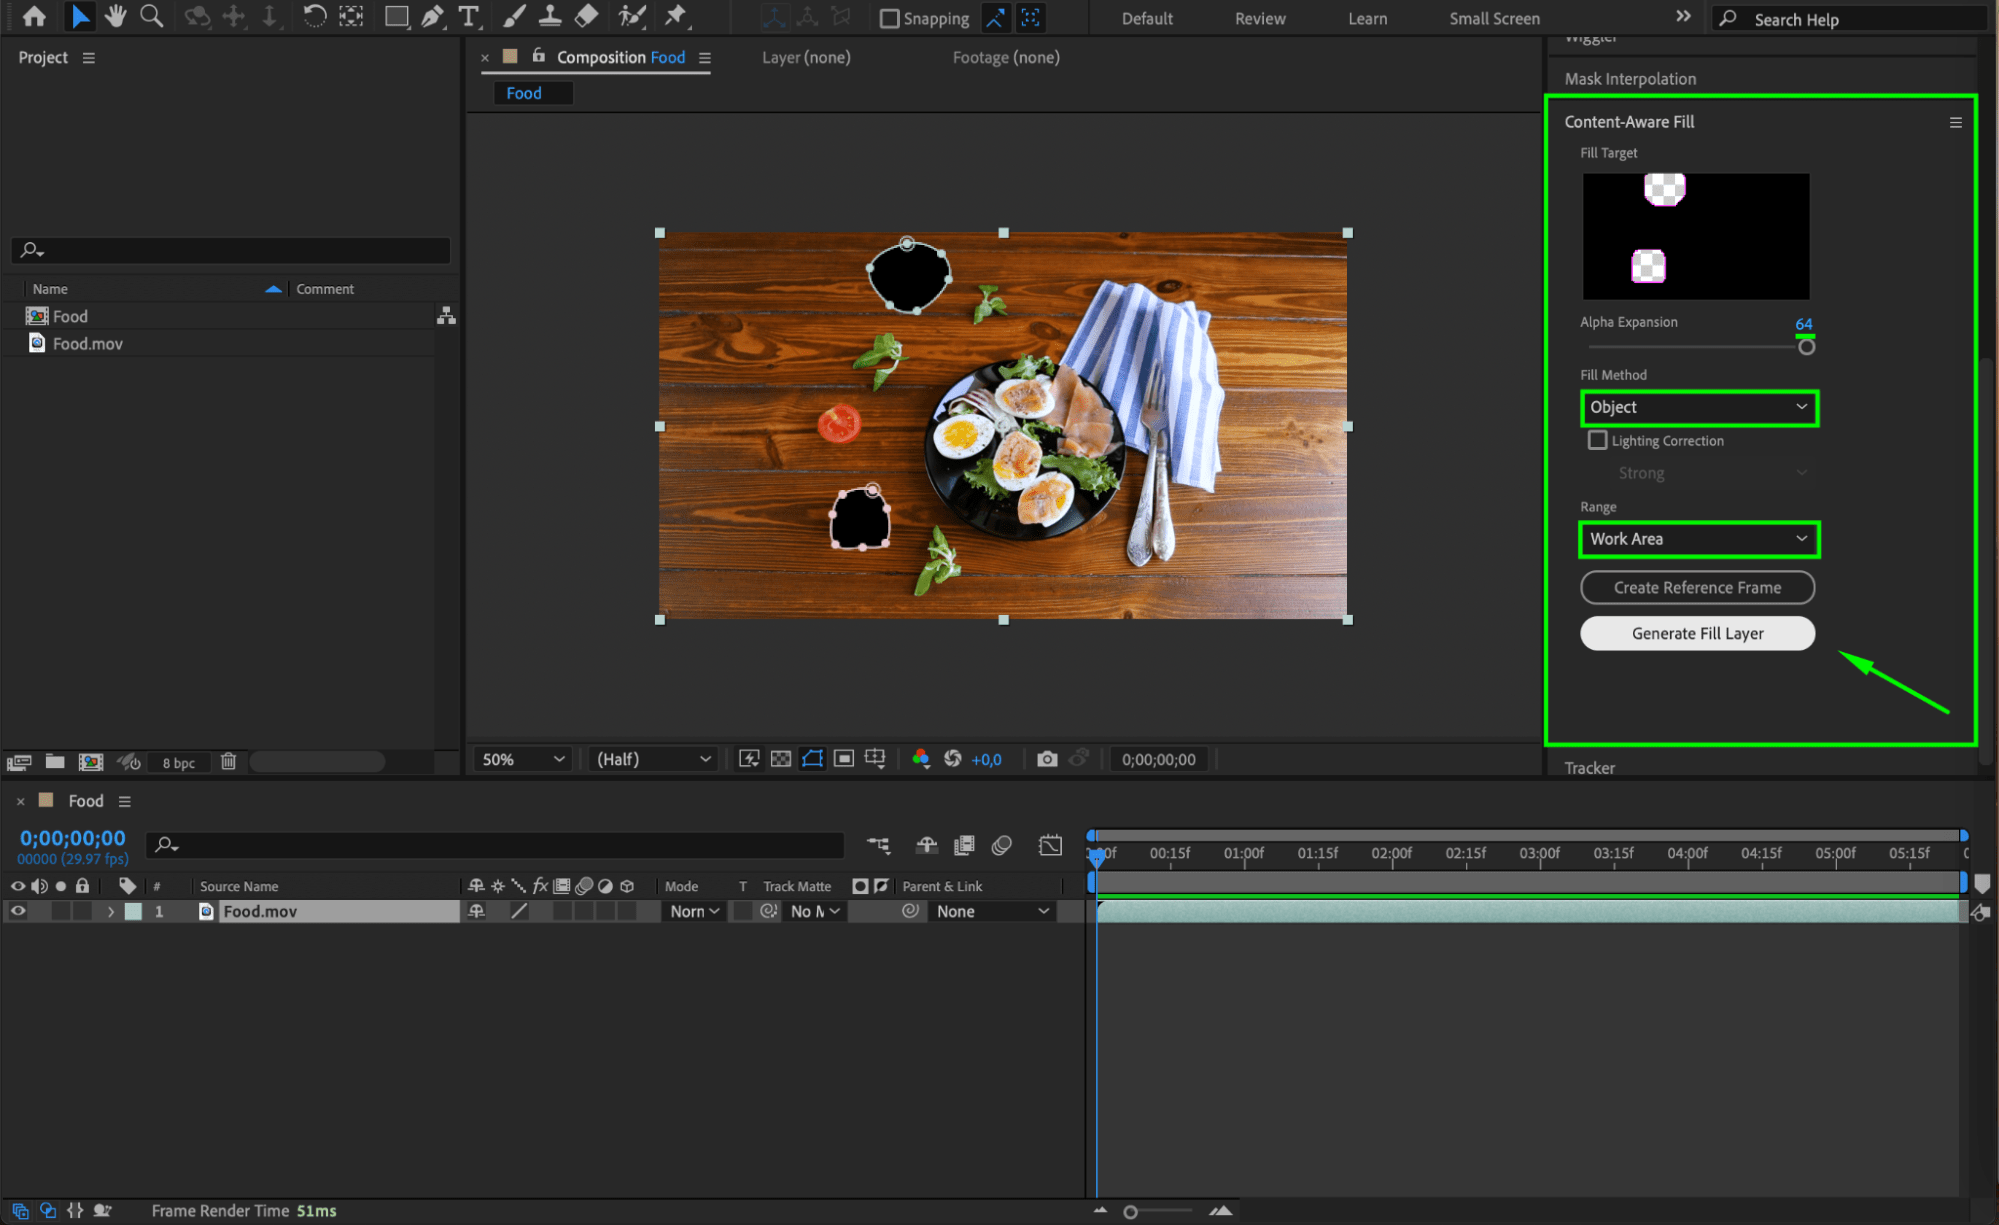Image resolution: width=1999 pixels, height=1225 pixels.
Task: Select the Pen tool
Action: click(x=432, y=16)
